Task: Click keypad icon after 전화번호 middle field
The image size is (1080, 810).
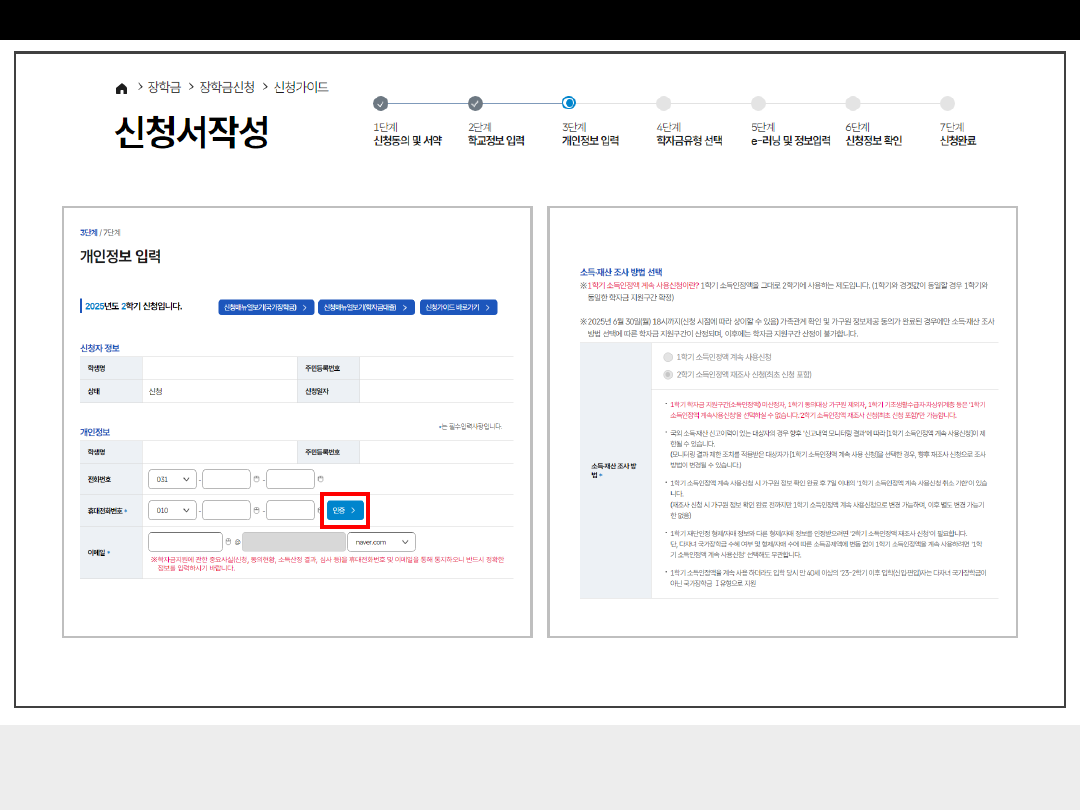Action: 258,479
